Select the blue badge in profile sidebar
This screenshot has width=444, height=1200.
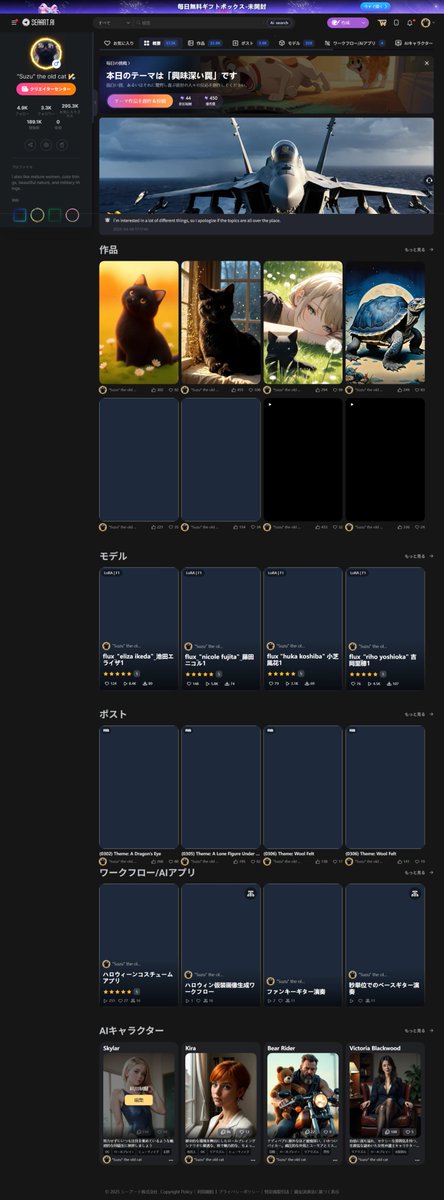point(19,214)
